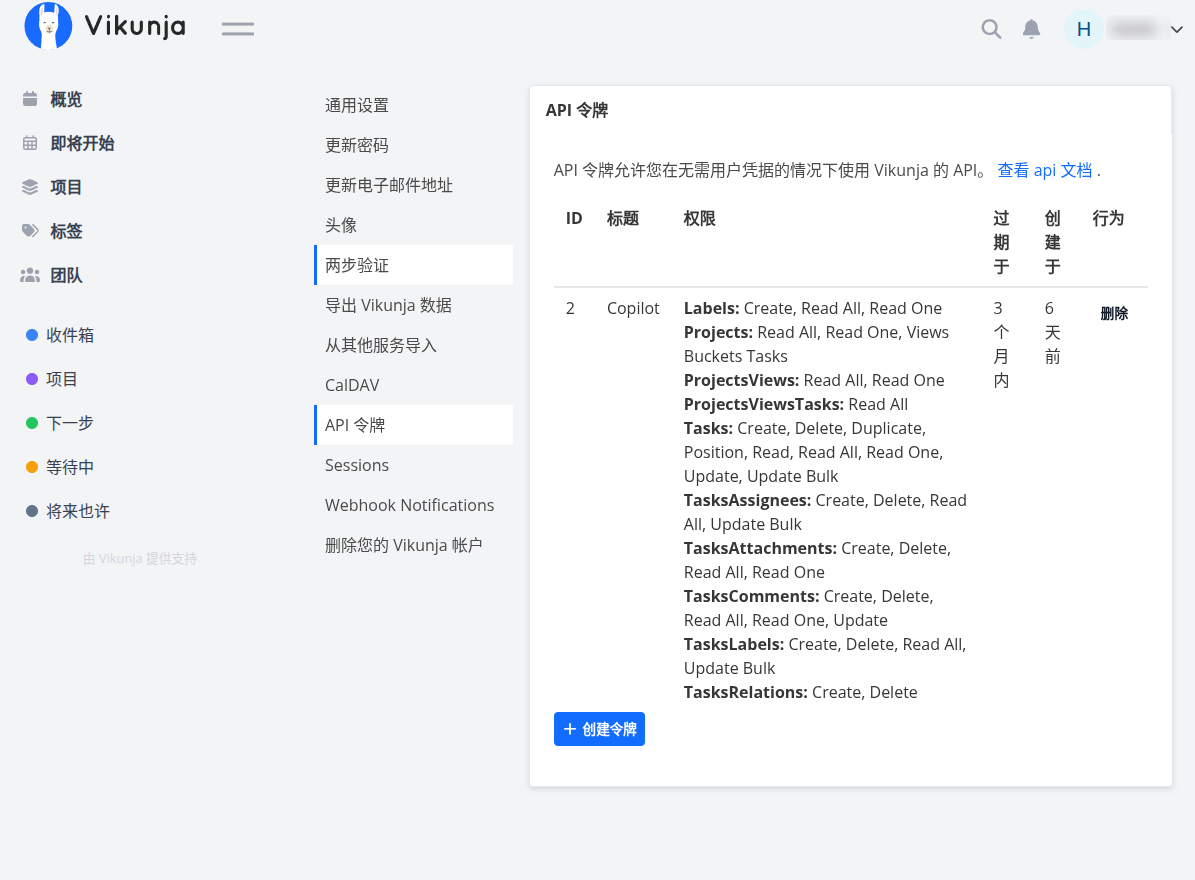
Task: Click the Vikunja llama logo
Action: 48,26
